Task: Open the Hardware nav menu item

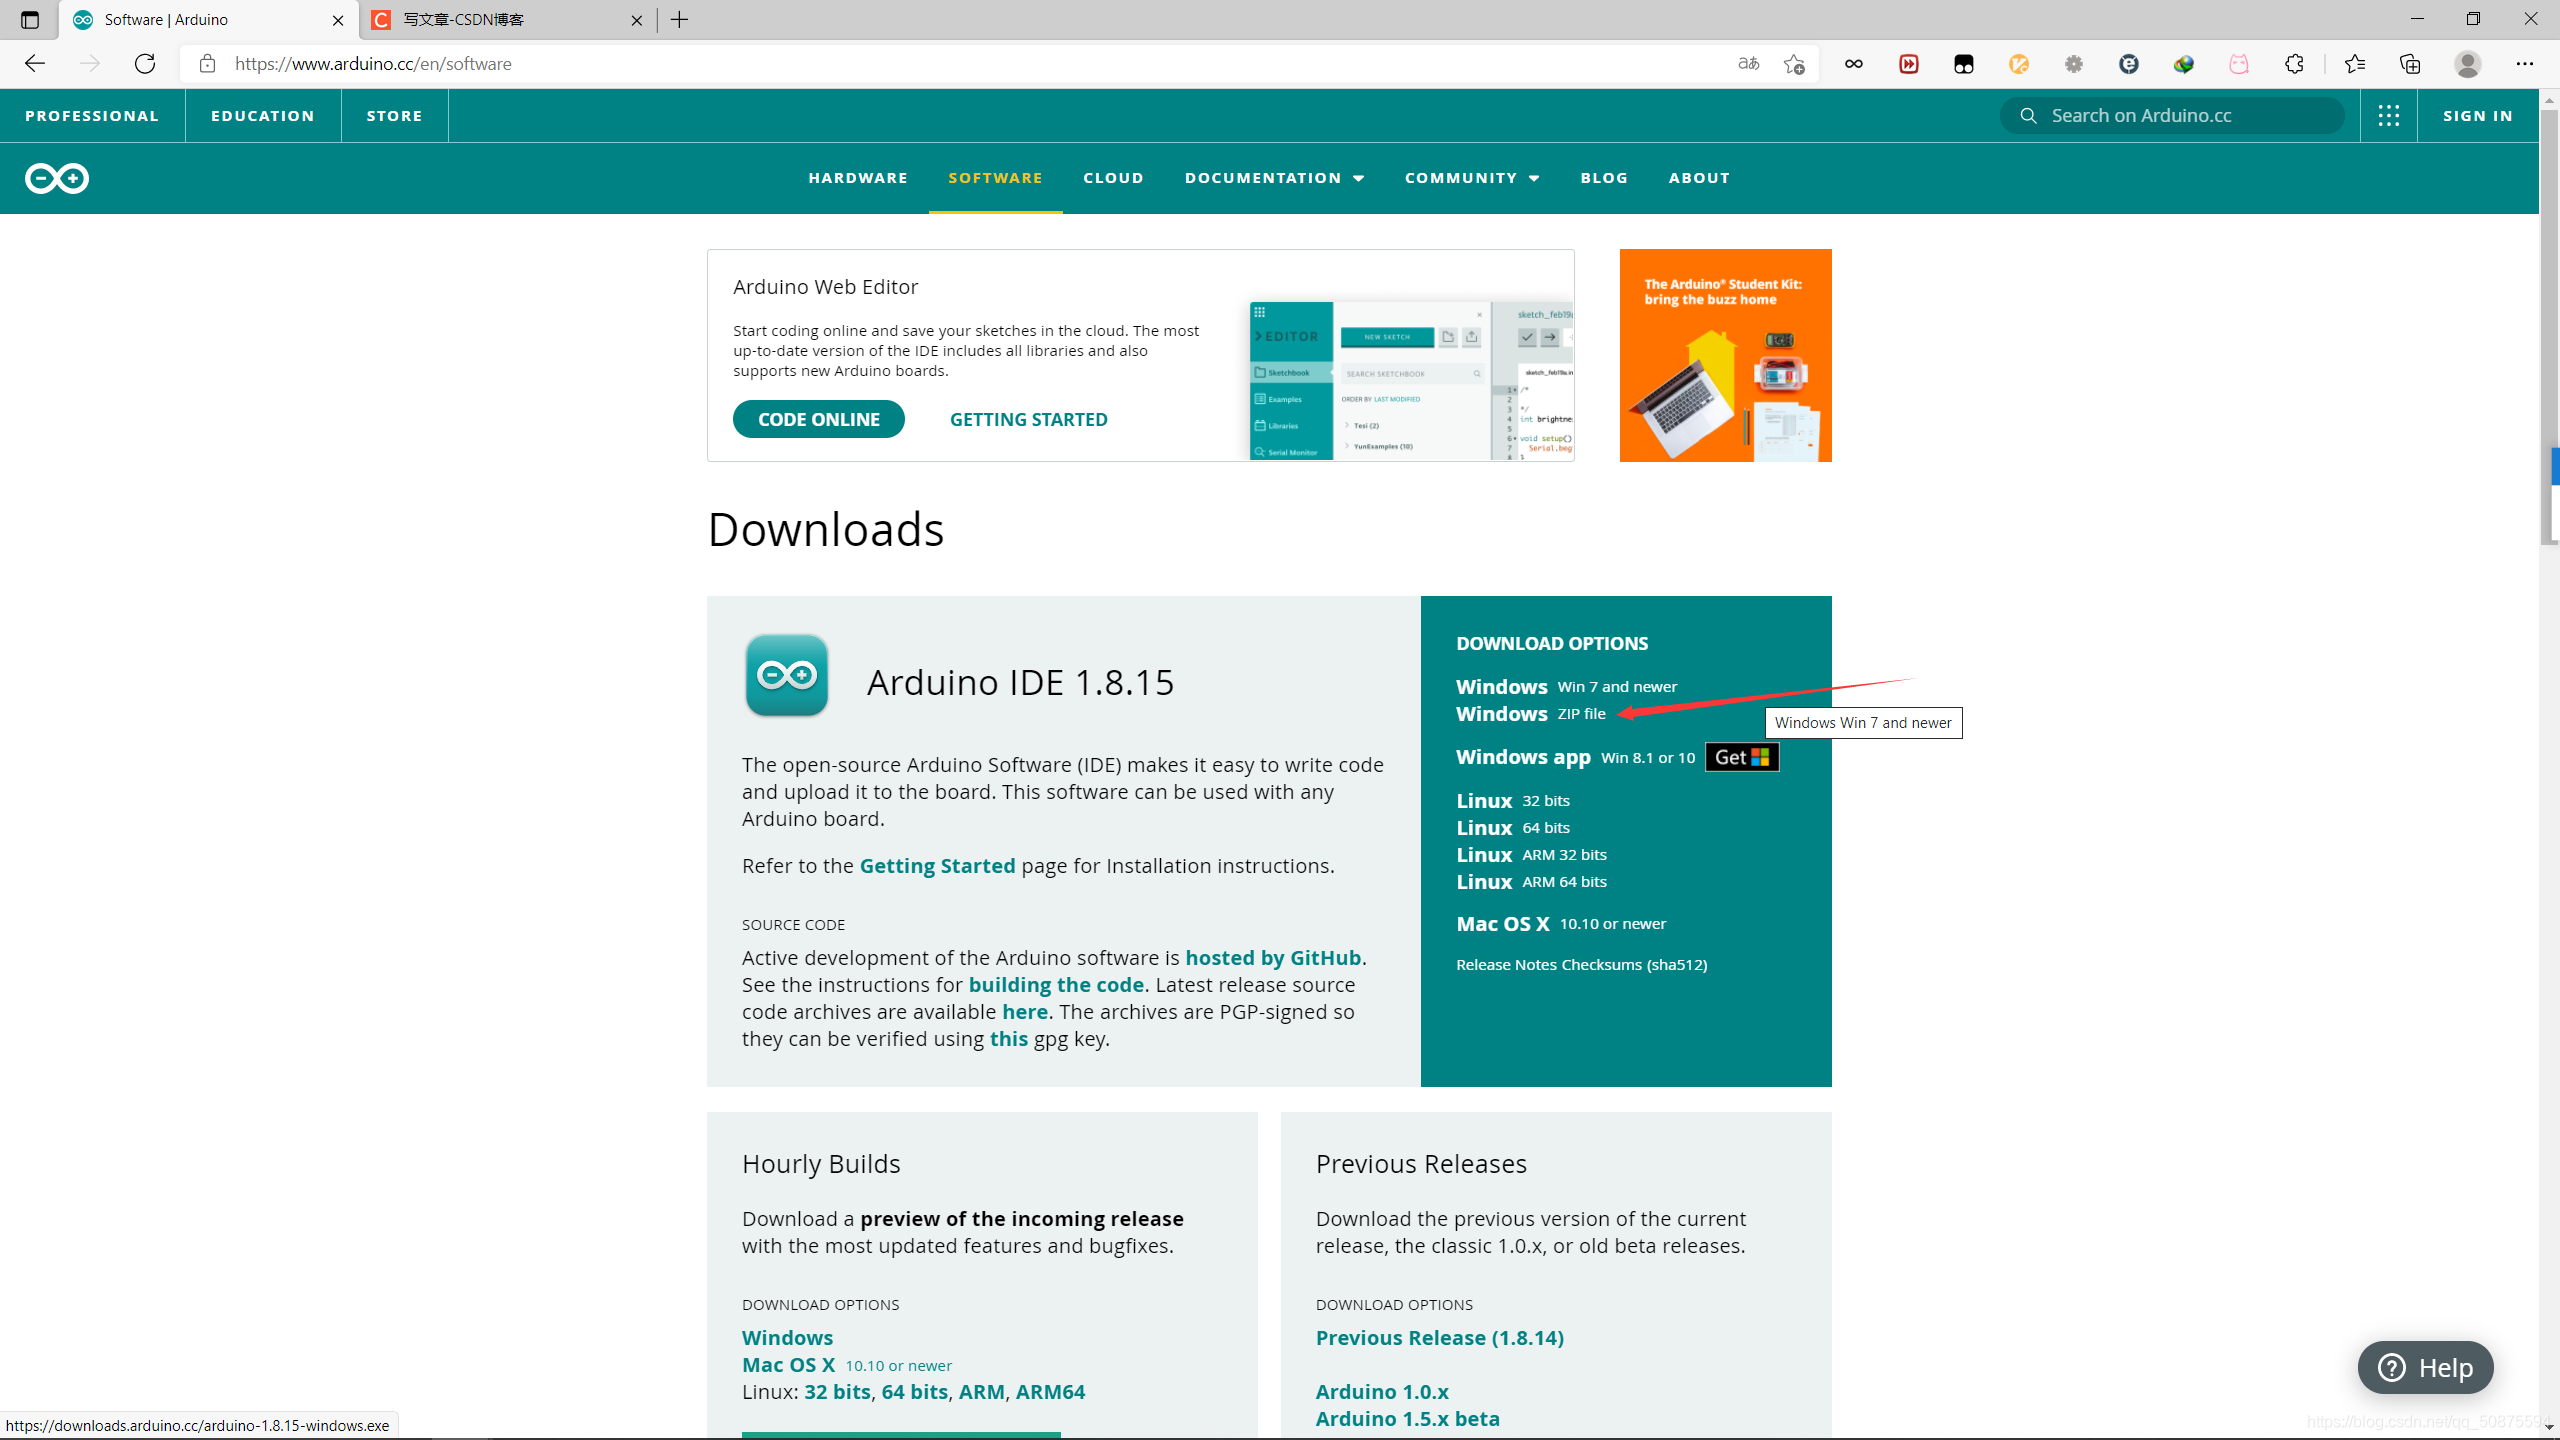Action: [858, 178]
